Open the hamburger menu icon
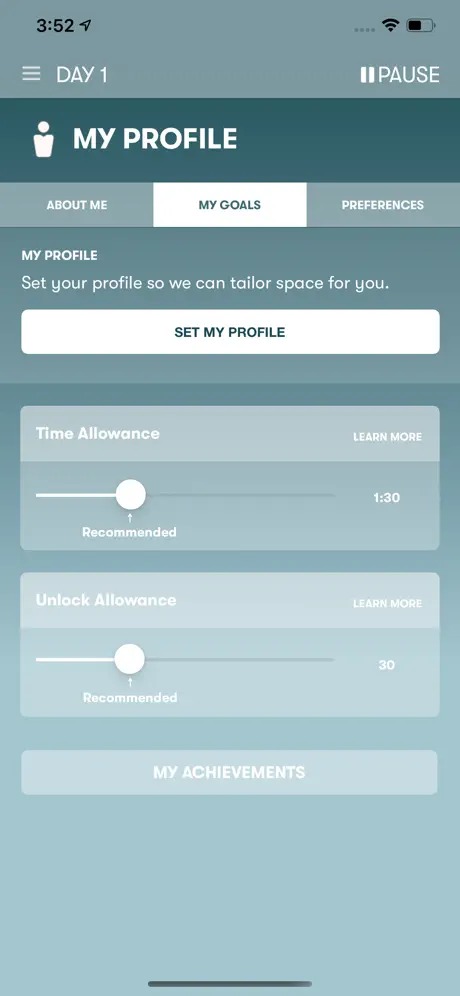460x996 pixels. point(31,74)
